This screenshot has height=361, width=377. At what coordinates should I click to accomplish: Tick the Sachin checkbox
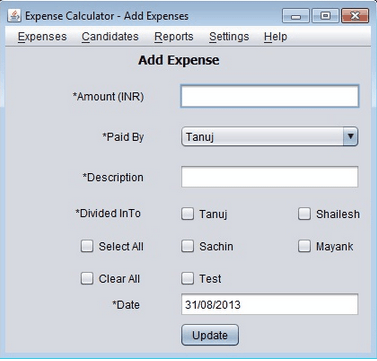click(187, 246)
